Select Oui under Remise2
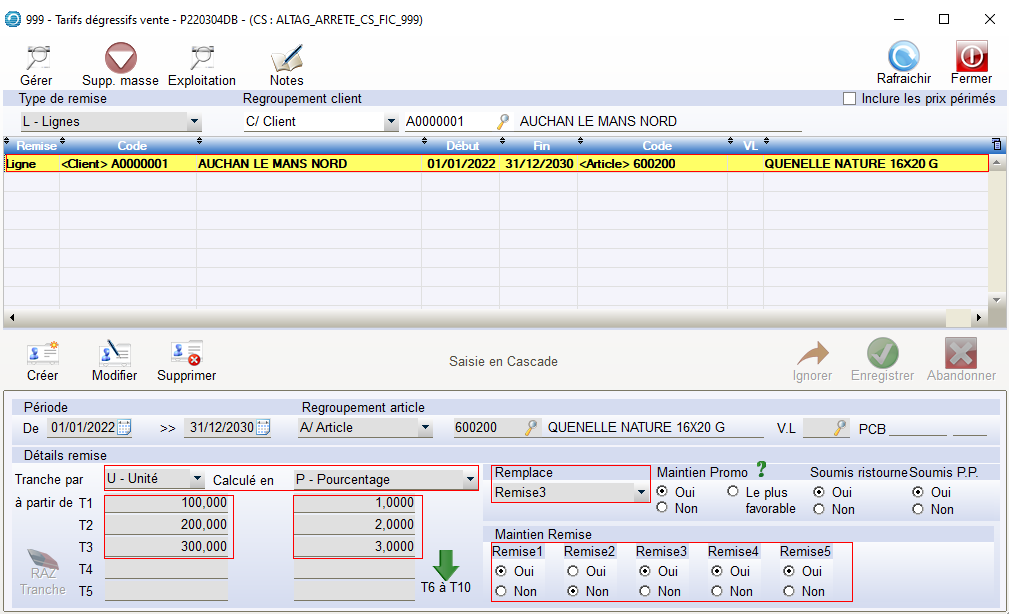The width and height of the screenshot is (1010, 614). click(573, 572)
